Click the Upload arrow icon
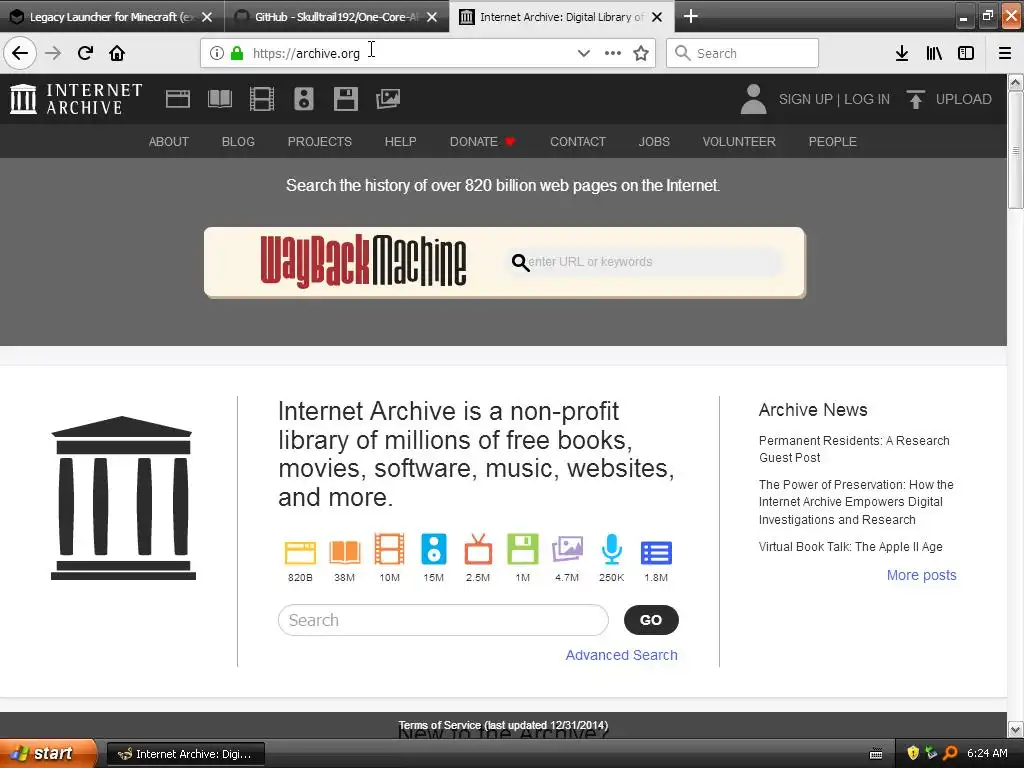1024x768 pixels. point(916,99)
